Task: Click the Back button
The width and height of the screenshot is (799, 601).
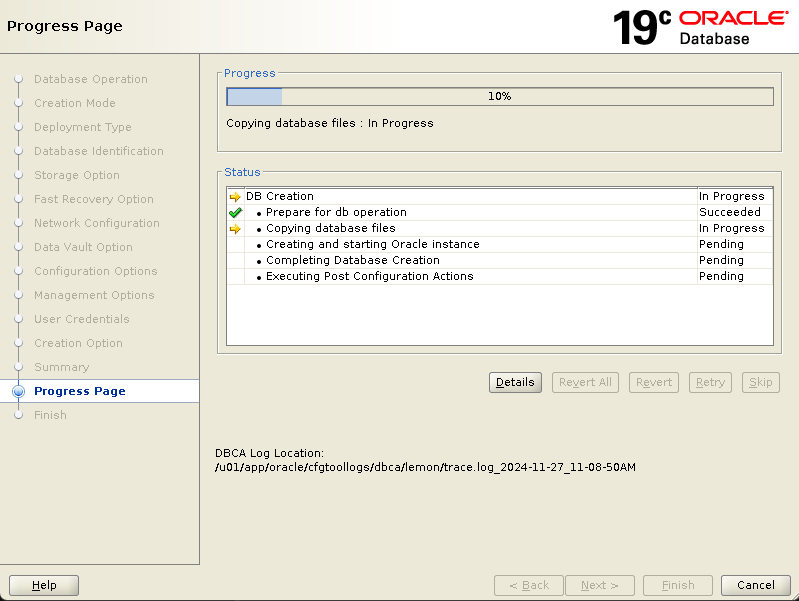Action: (529, 585)
